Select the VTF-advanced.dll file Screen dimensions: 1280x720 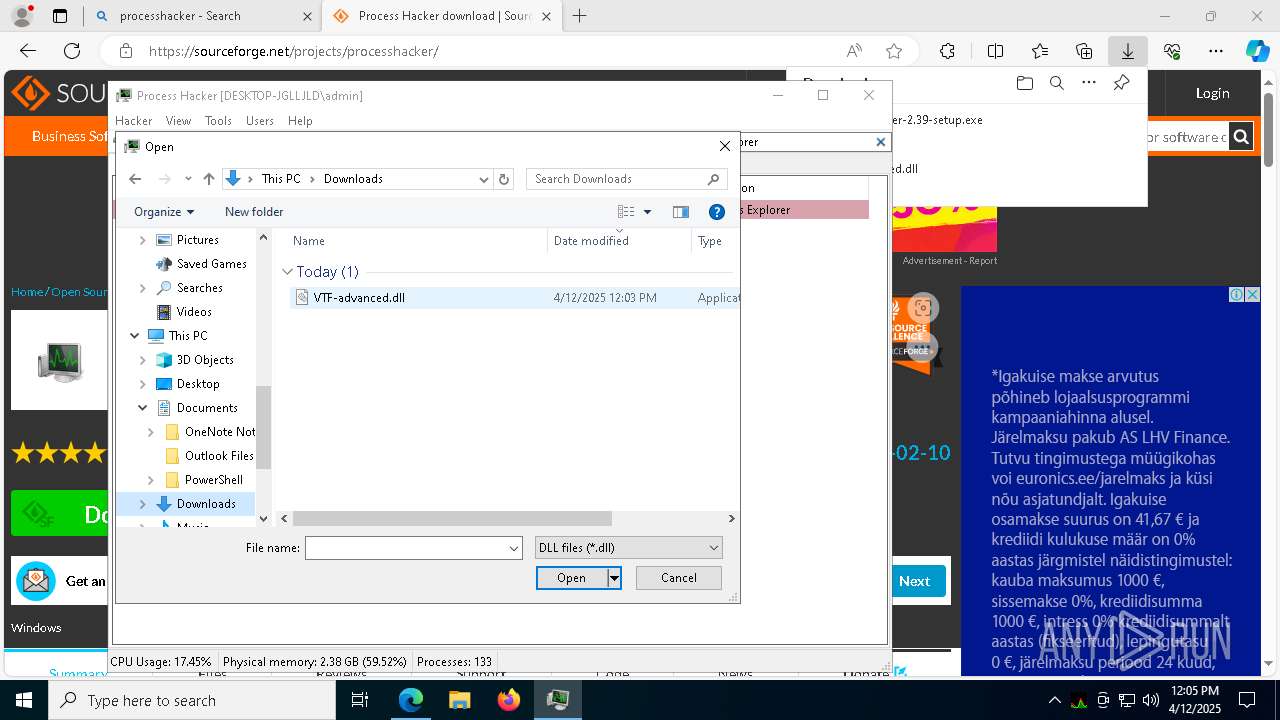coord(516,298)
